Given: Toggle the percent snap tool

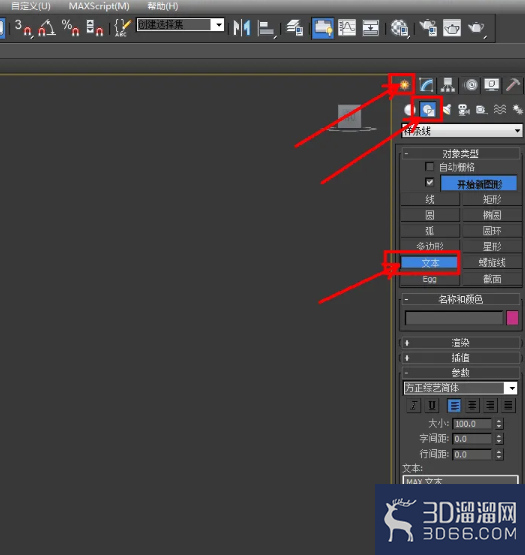Looking at the screenshot, I should 70,28.
